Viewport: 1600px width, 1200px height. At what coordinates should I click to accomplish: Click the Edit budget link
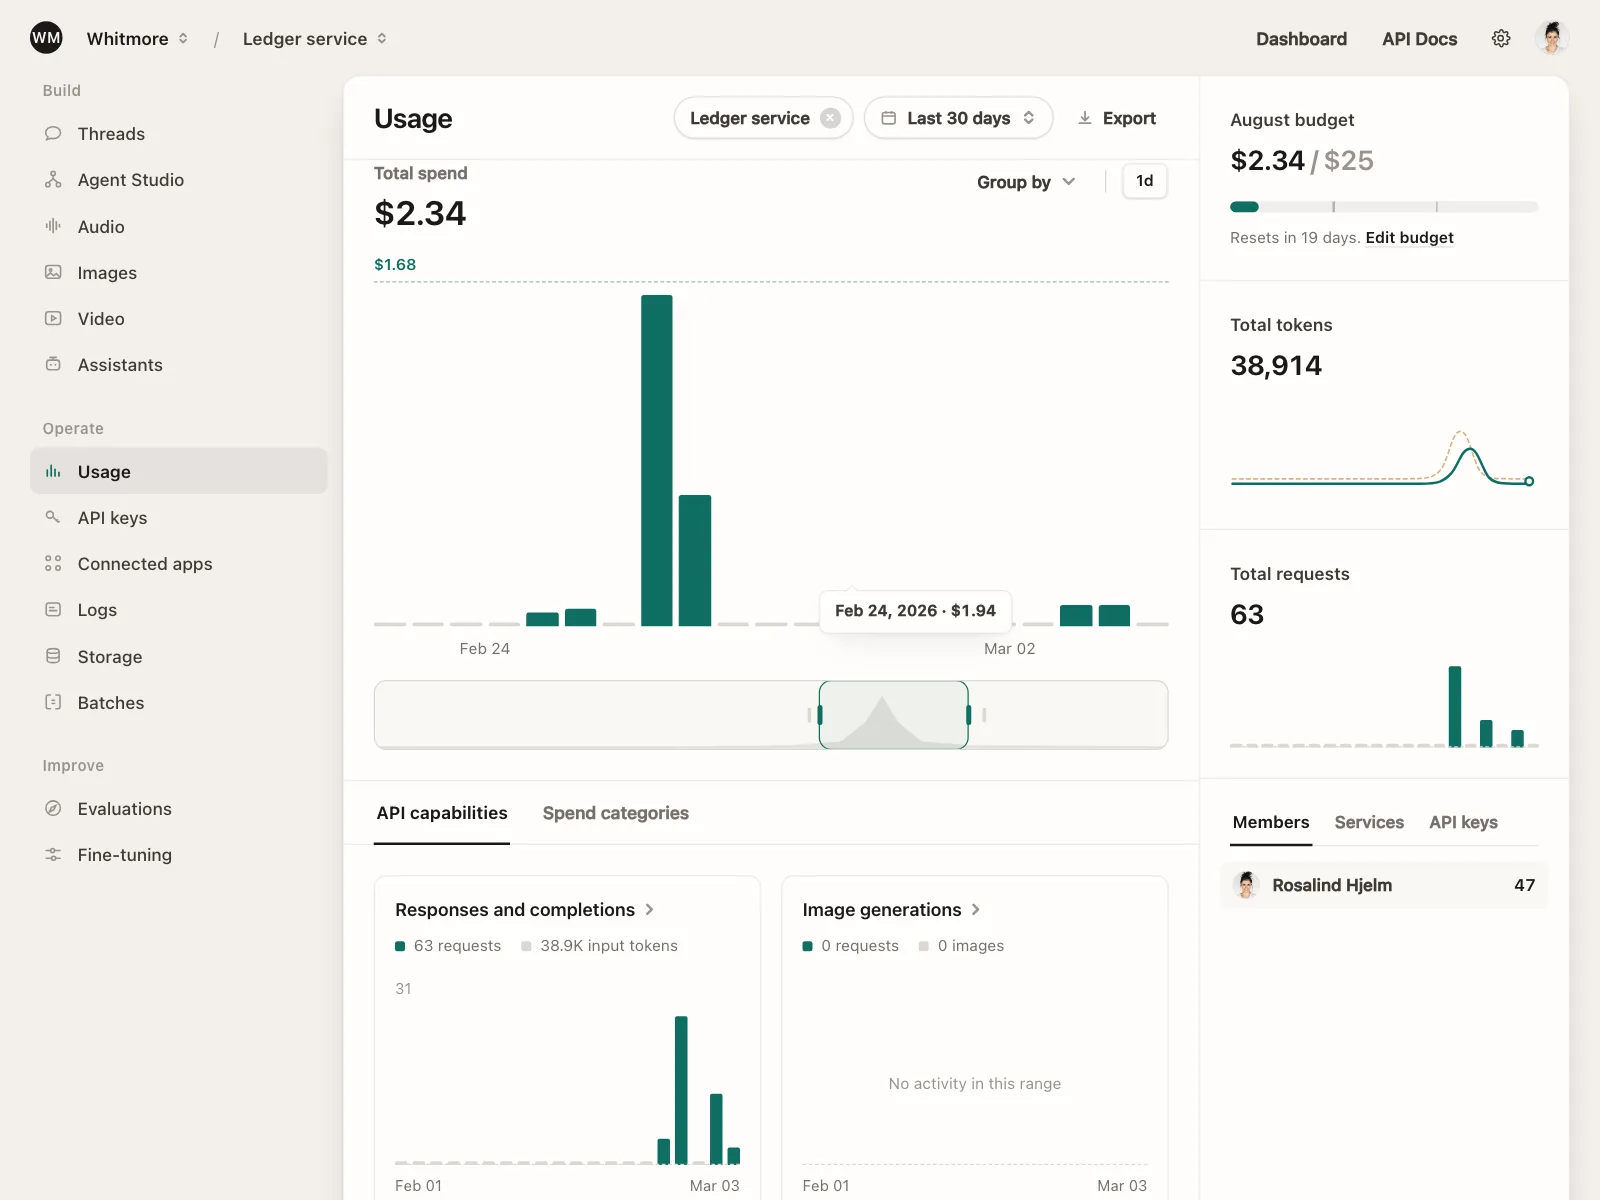click(x=1409, y=238)
